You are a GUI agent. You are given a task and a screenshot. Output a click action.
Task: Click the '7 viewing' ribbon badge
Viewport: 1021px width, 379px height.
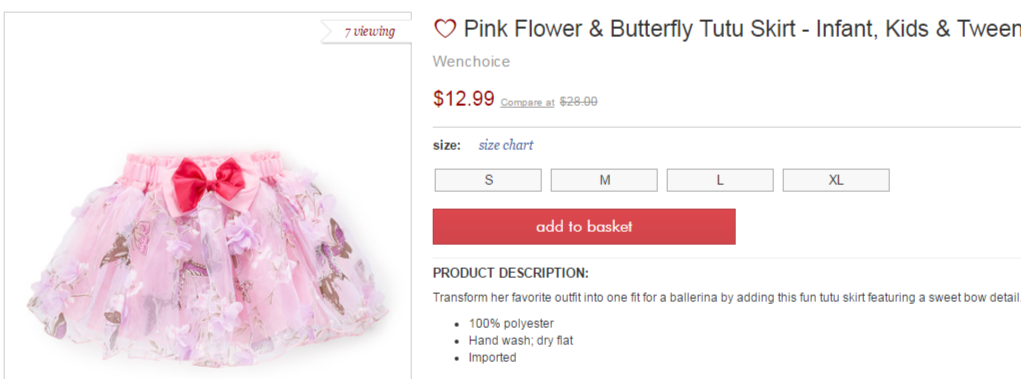367,31
